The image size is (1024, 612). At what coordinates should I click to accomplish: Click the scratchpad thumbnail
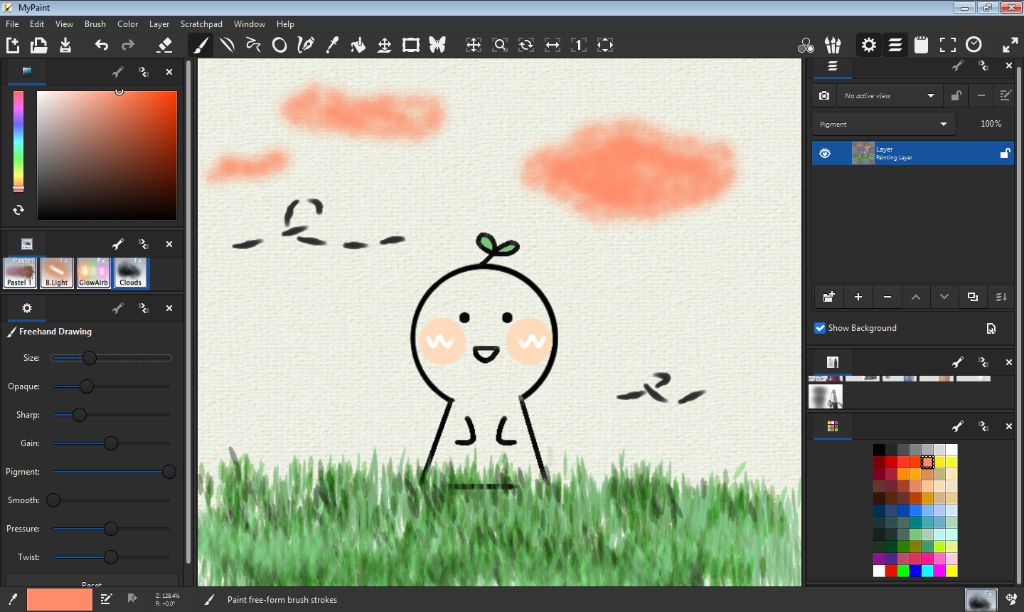(825, 396)
